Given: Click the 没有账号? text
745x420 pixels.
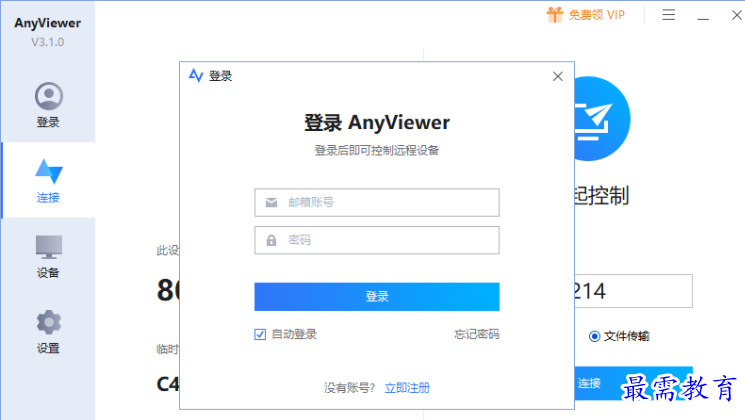Looking at the screenshot, I should click(349, 388).
